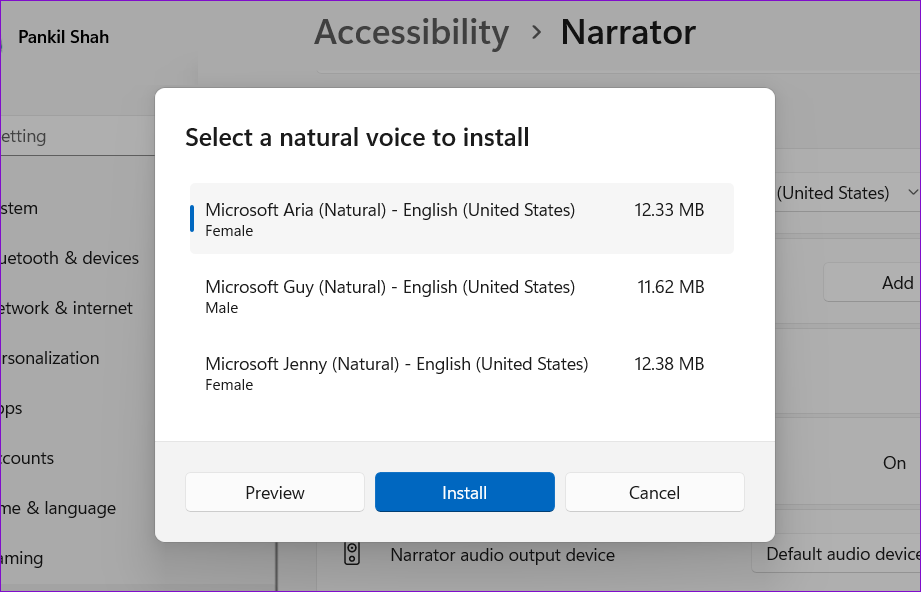This screenshot has height=592, width=921.
Task: Click the Accessibility breadcrumb link
Action: tap(411, 32)
